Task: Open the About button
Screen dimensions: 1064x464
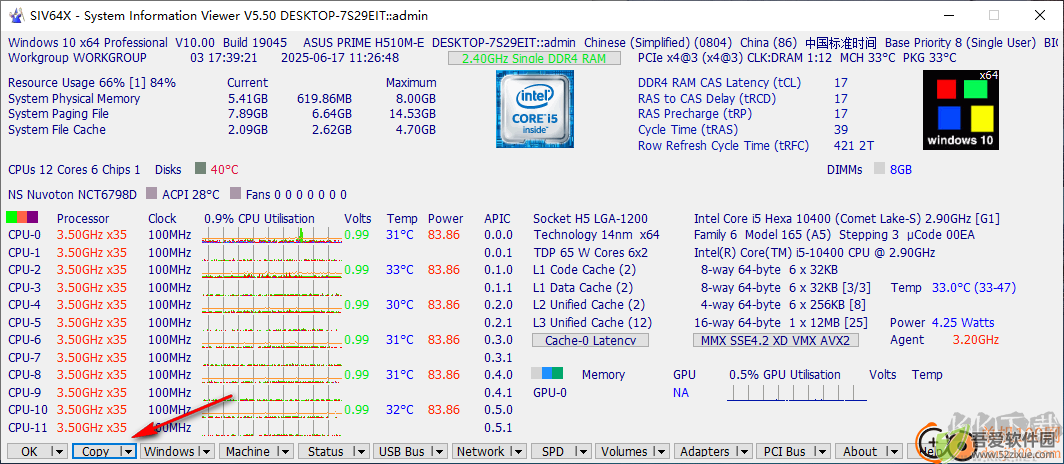Action: (860, 451)
